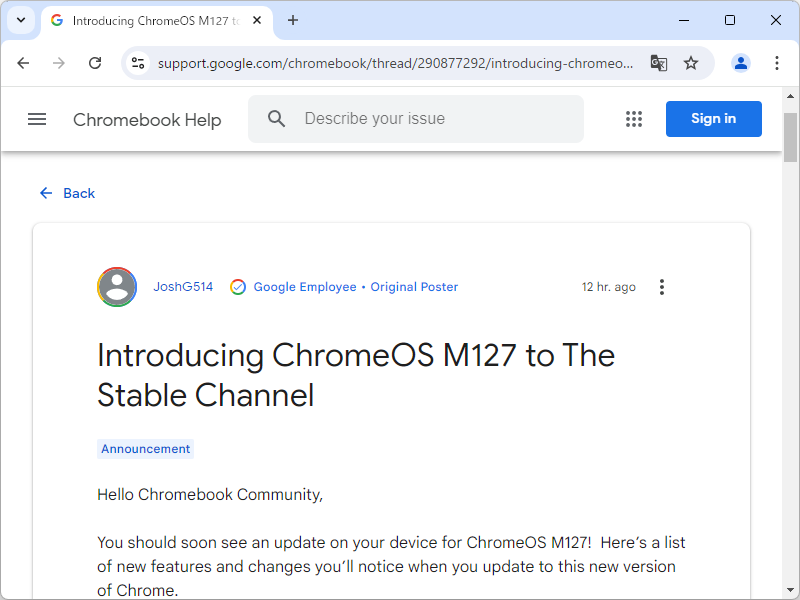Open the Google apps grid

[x=634, y=118]
